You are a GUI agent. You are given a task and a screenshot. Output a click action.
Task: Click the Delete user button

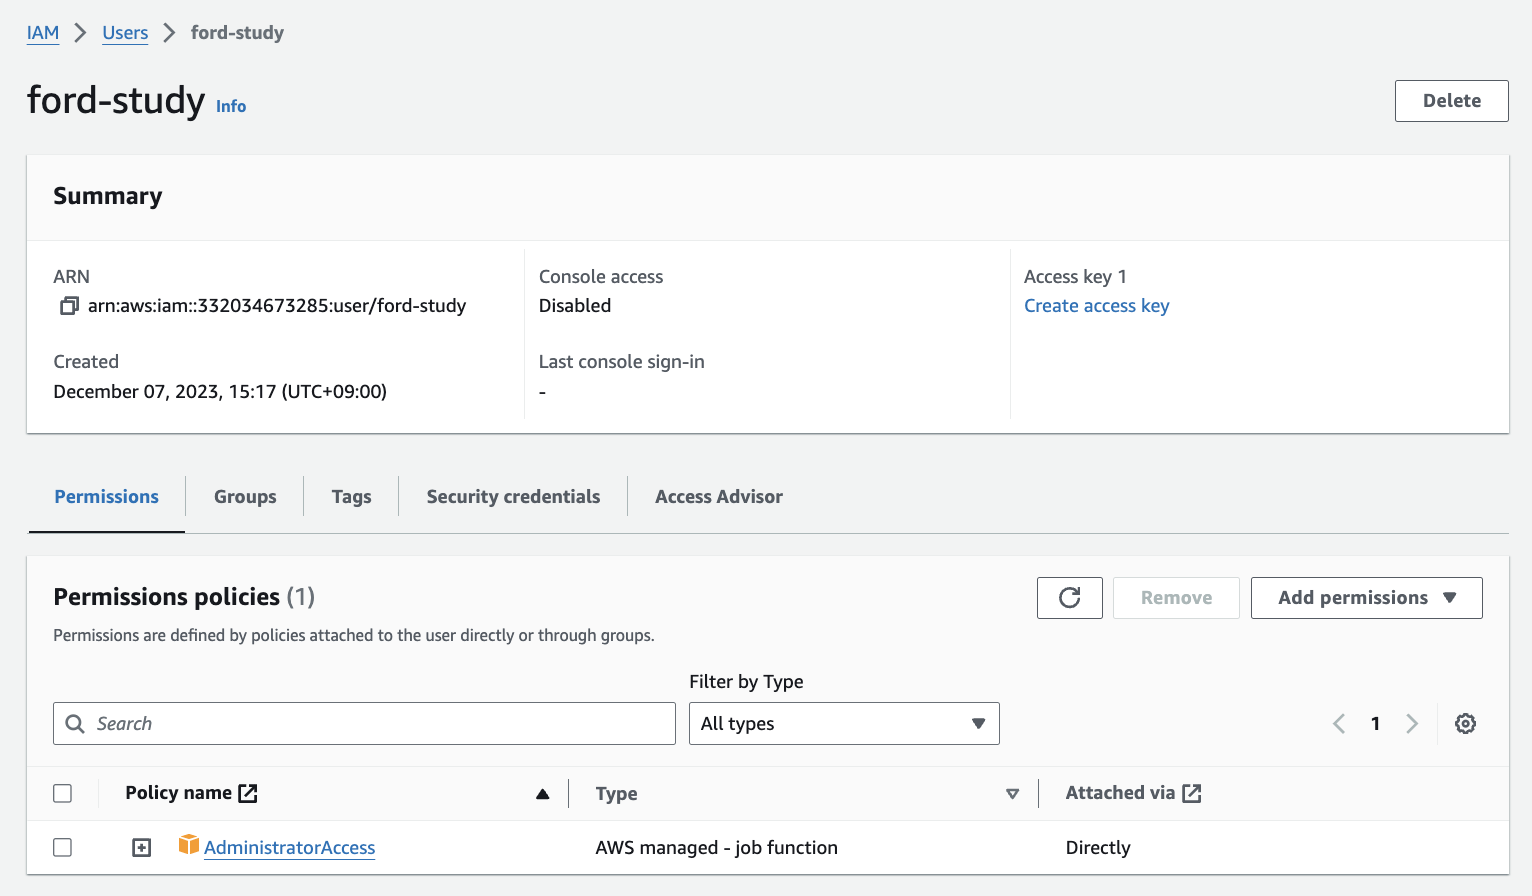1451,101
